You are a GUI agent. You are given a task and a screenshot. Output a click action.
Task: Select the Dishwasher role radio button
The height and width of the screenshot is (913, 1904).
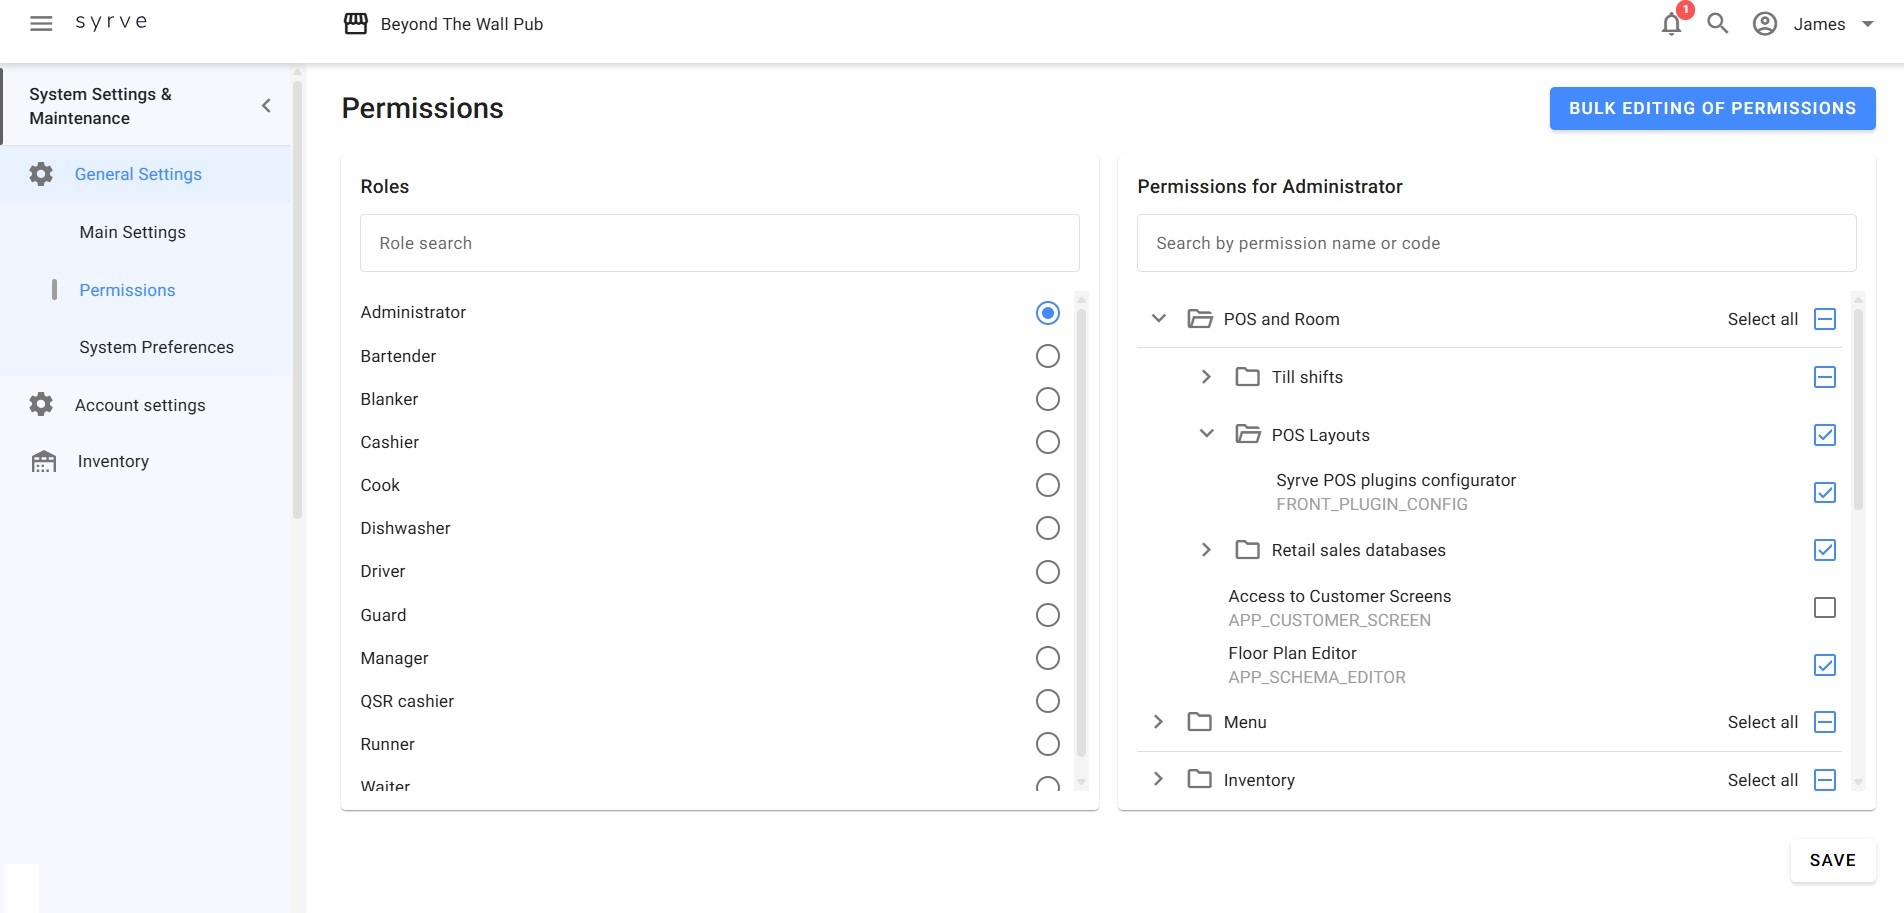(1047, 528)
